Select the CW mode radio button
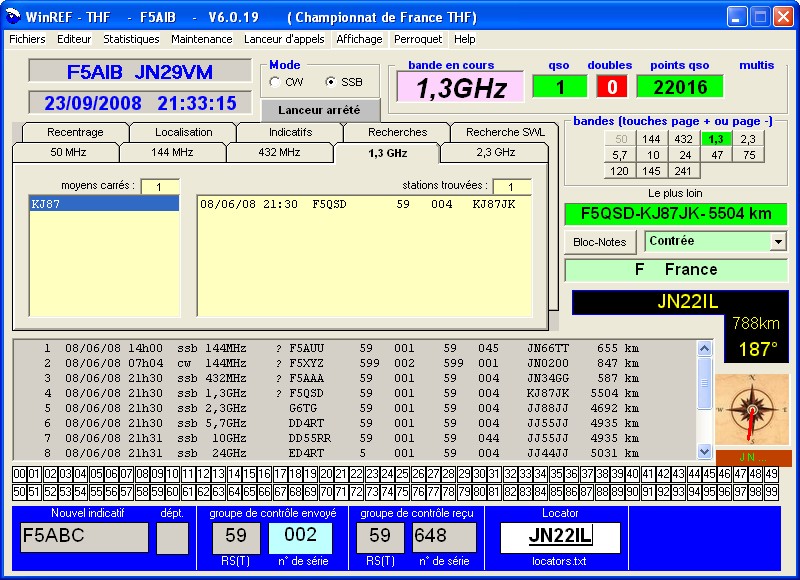This screenshot has height=580, width=800. [x=275, y=82]
